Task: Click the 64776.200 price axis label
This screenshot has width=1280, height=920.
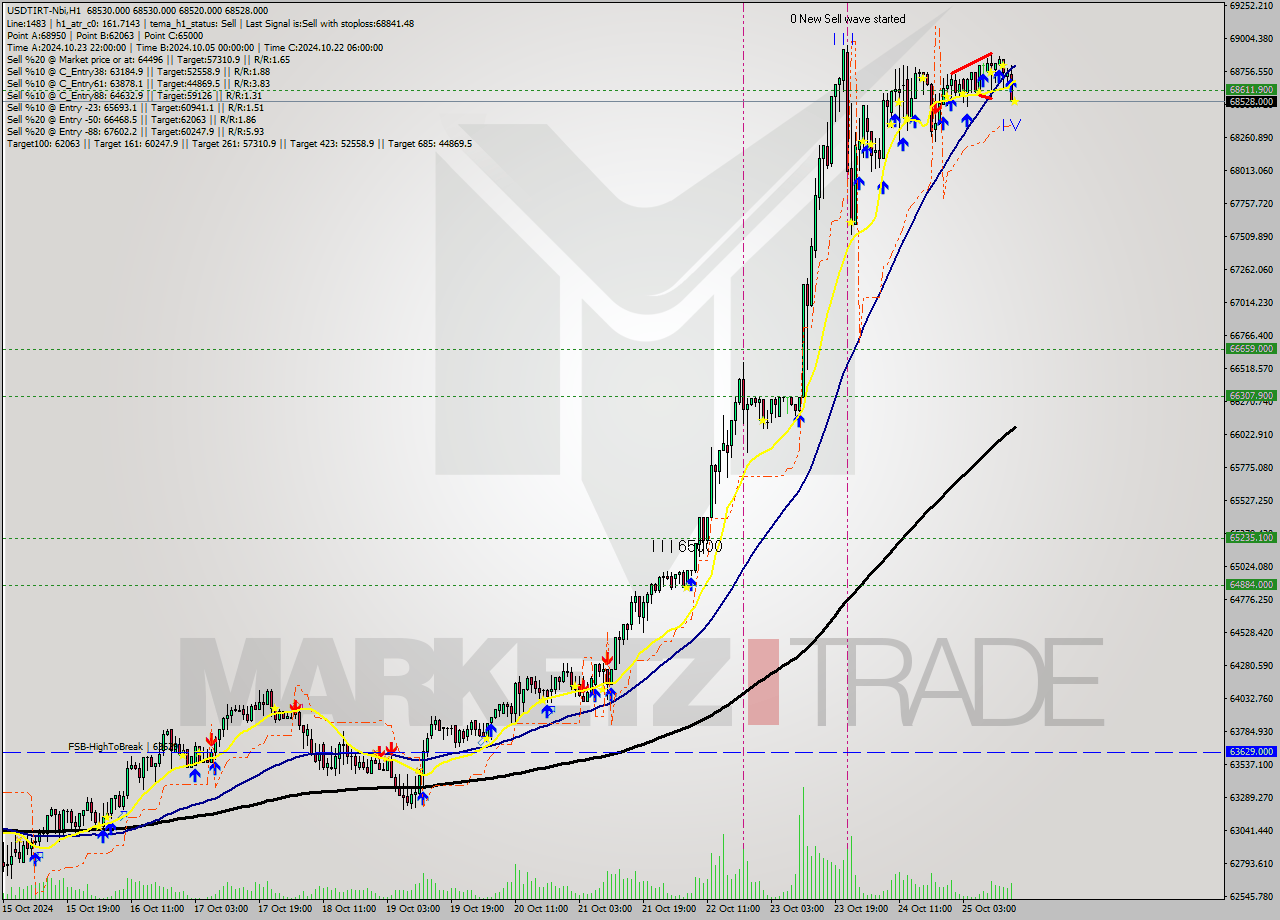Action: [x=1251, y=599]
